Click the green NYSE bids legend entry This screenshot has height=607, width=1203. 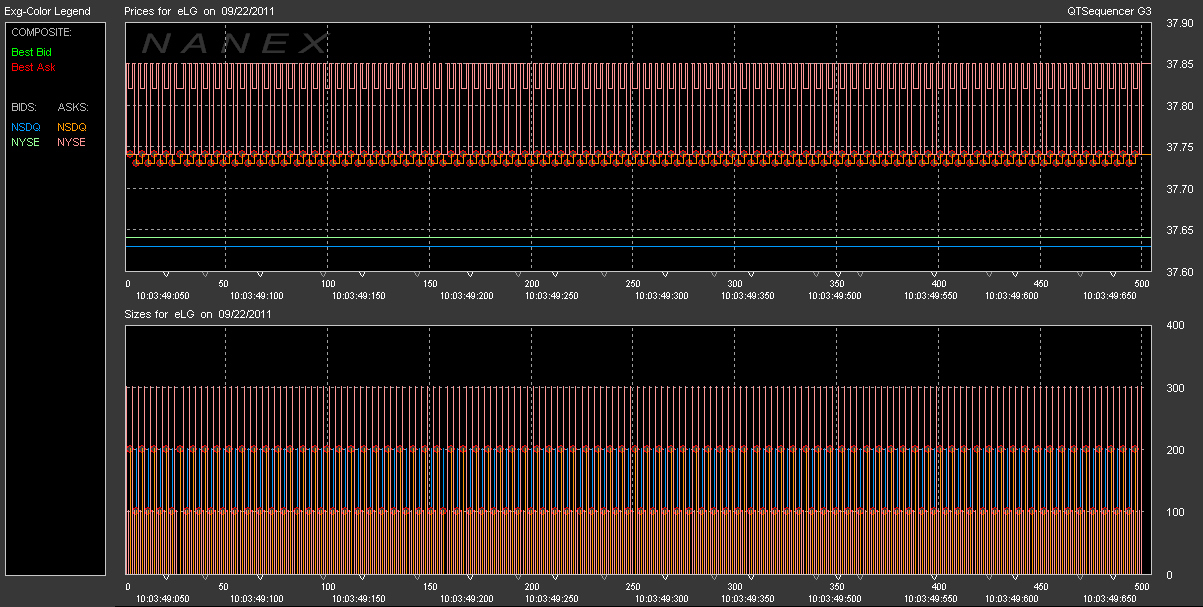pyautogui.click(x=25, y=142)
